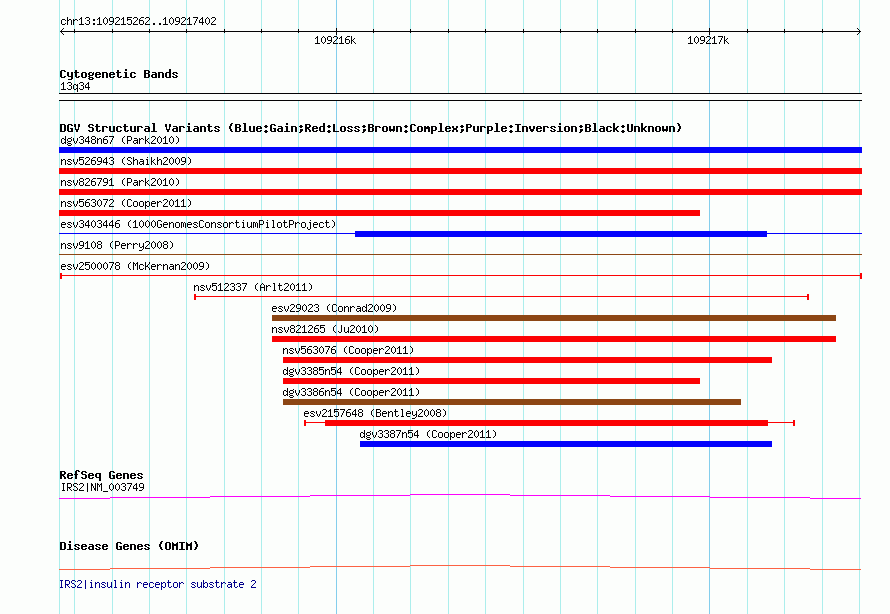Image resolution: width=890 pixels, height=614 pixels.
Task: Click the red bar under nsv563076
Action: (x=527, y=360)
